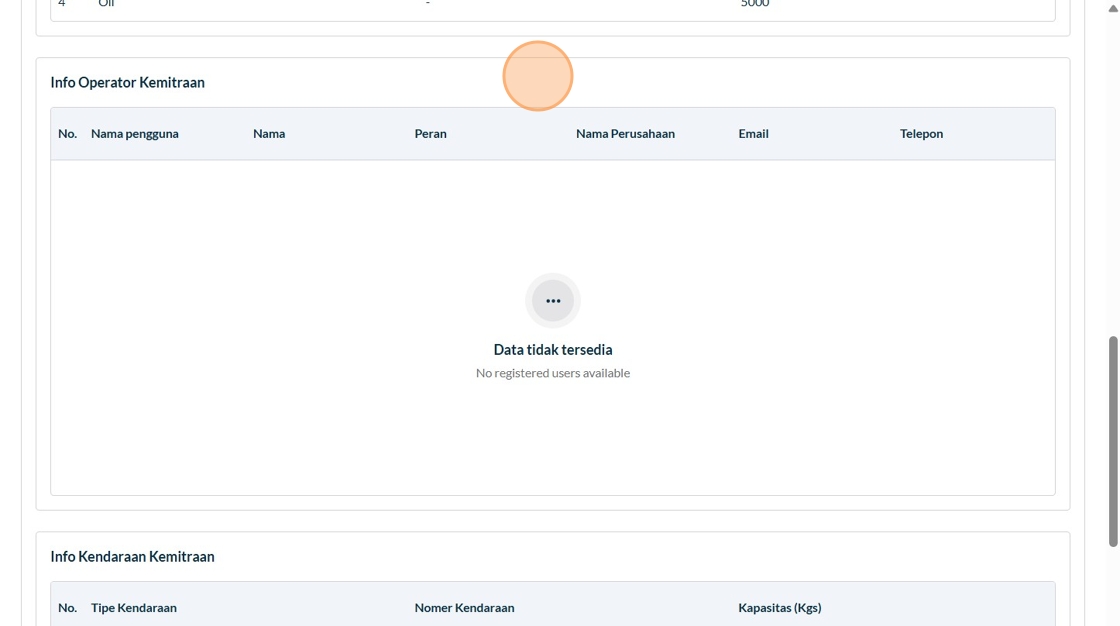Viewport: 1120px width, 626px height.
Task: Click the Email column header
Action: pyautogui.click(x=753, y=134)
